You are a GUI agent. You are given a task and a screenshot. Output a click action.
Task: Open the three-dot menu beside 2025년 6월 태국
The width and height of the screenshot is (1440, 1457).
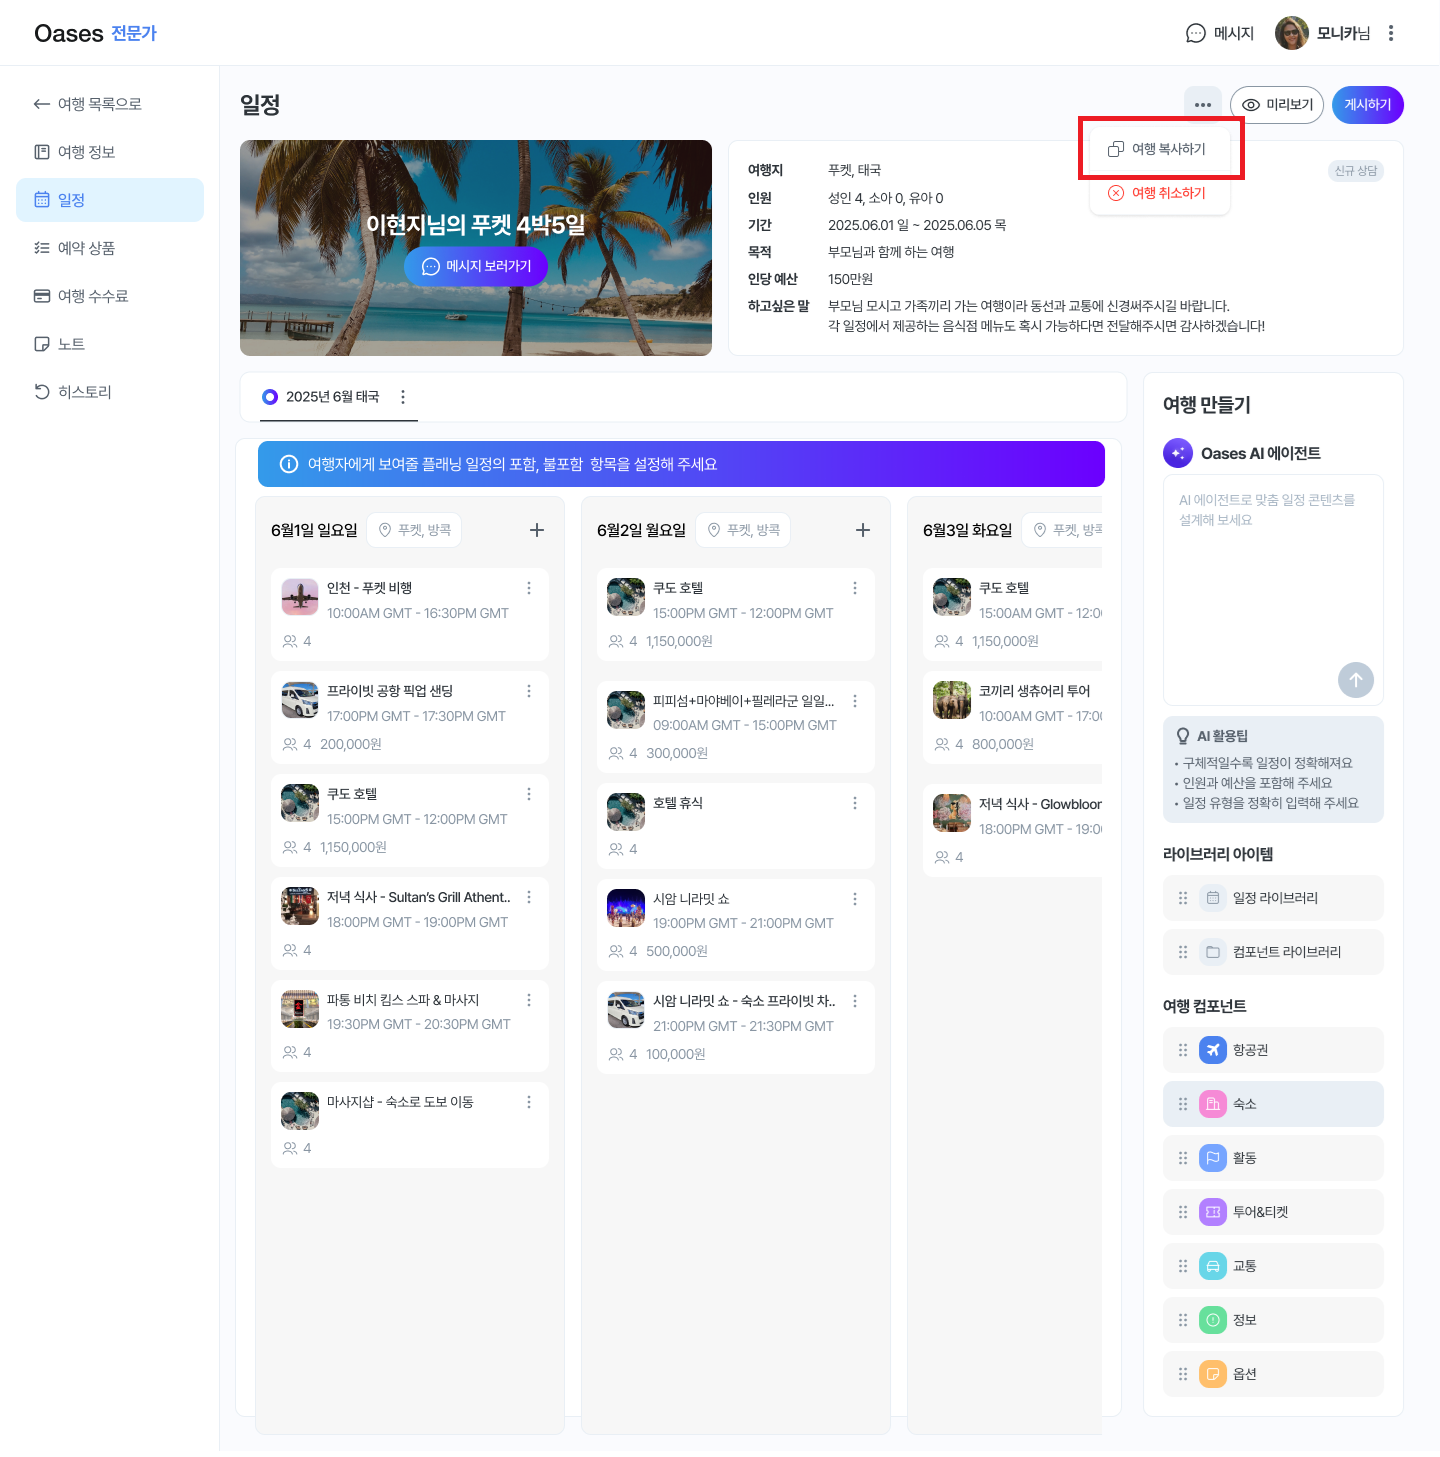pos(403,397)
